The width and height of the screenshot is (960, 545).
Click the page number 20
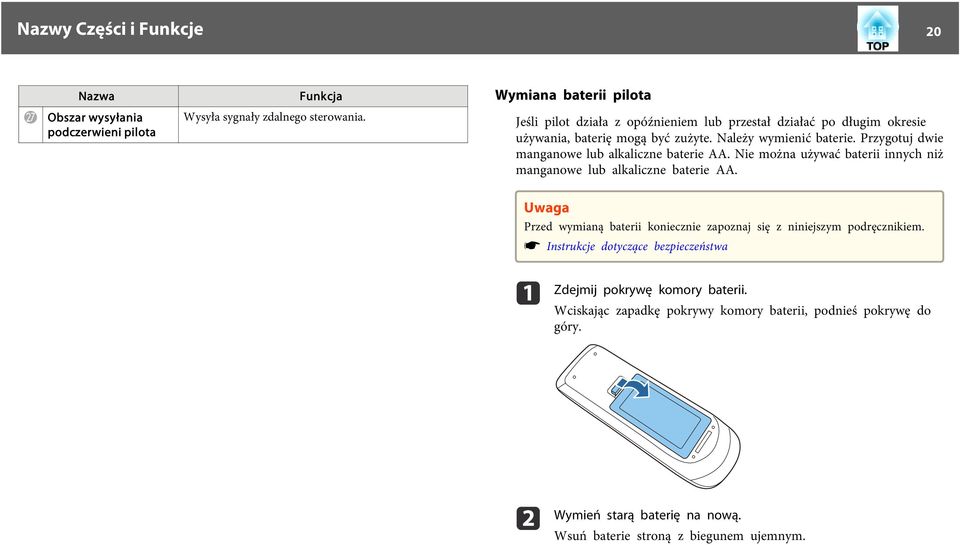click(x=933, y=31)
